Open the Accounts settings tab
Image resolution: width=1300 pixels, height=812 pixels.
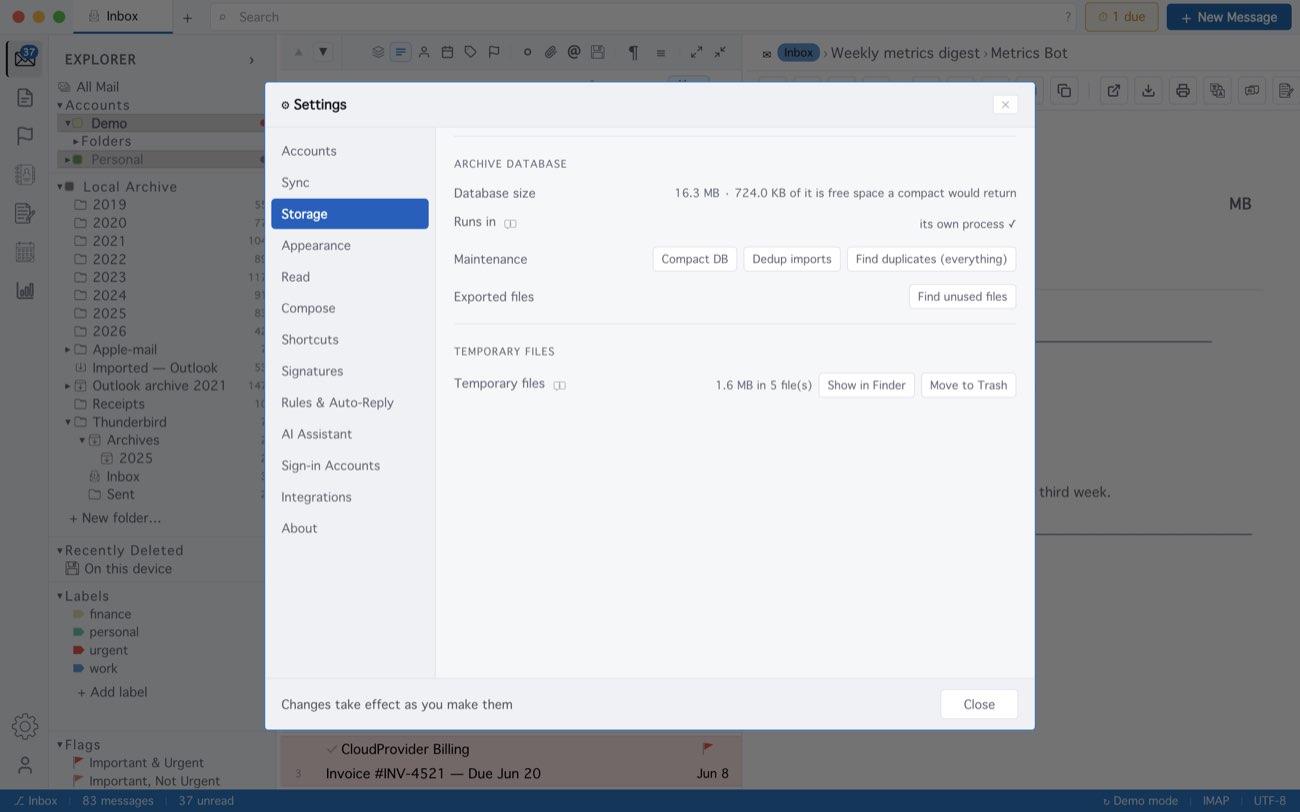click(350, 151)
